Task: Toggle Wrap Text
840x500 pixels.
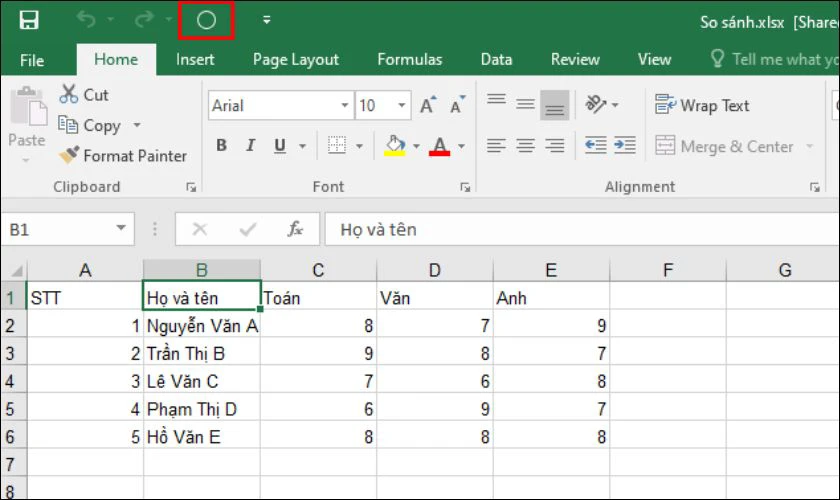Action: click(x=702, y=105)
